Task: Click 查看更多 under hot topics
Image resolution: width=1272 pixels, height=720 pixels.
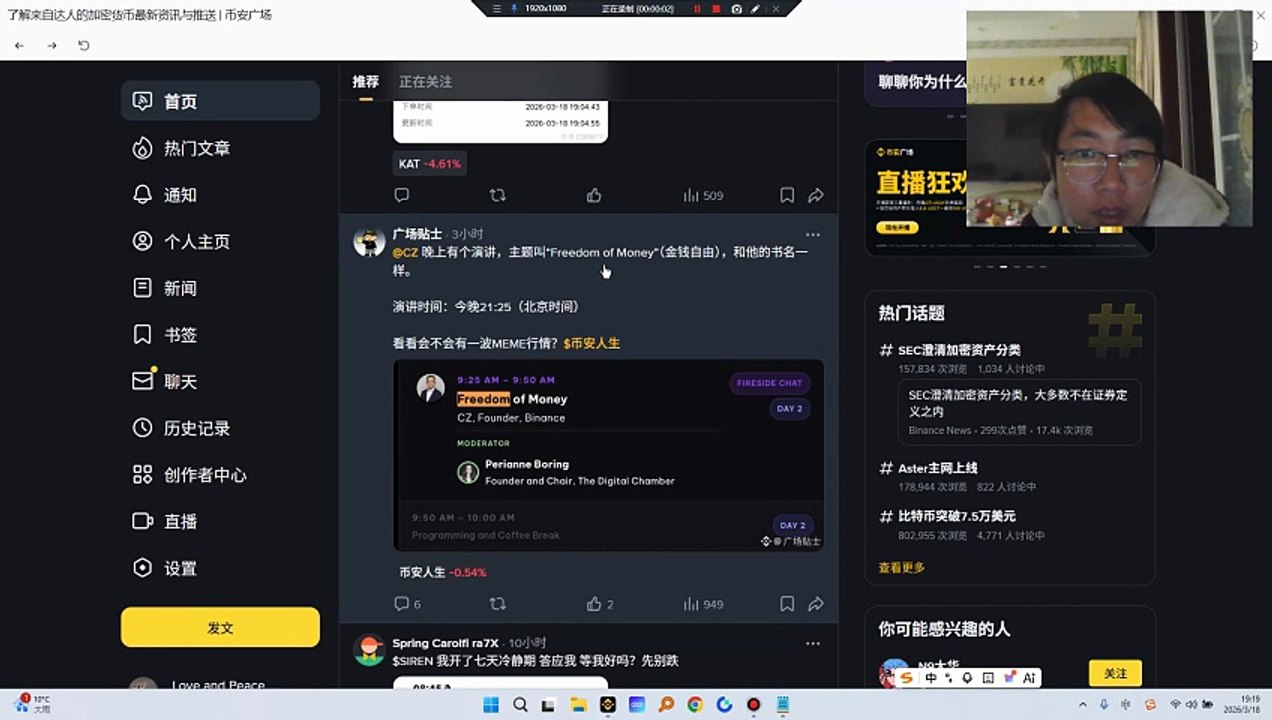Action: [x=902, y=567]
